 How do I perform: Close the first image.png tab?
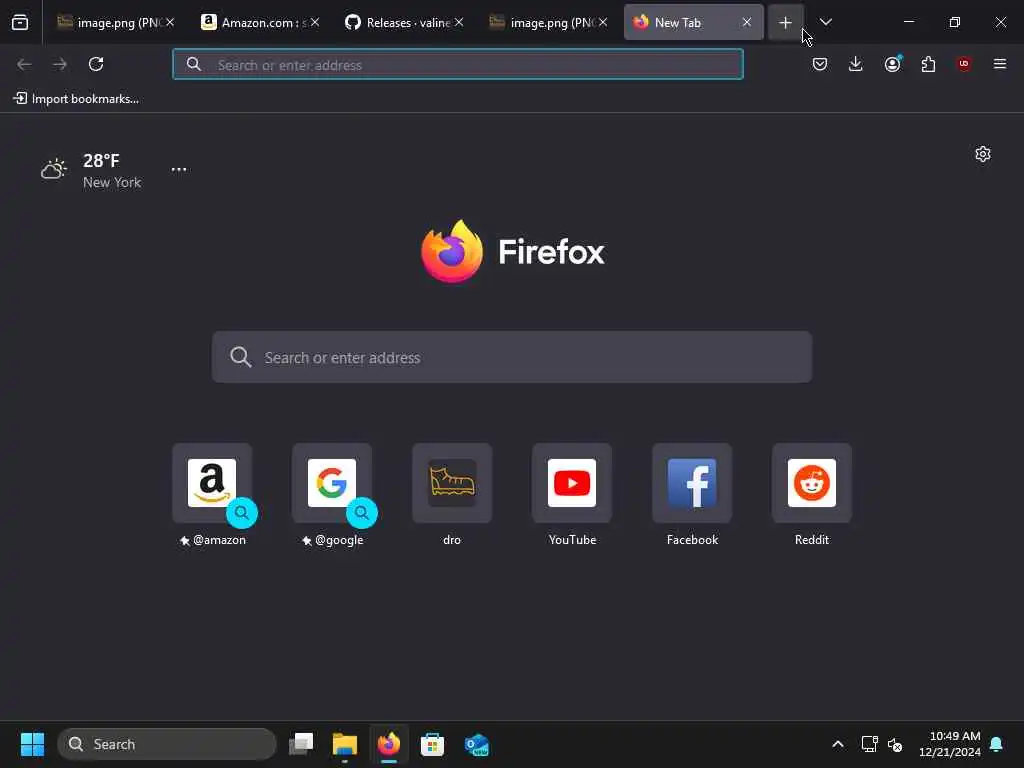[x=170, y=22]
